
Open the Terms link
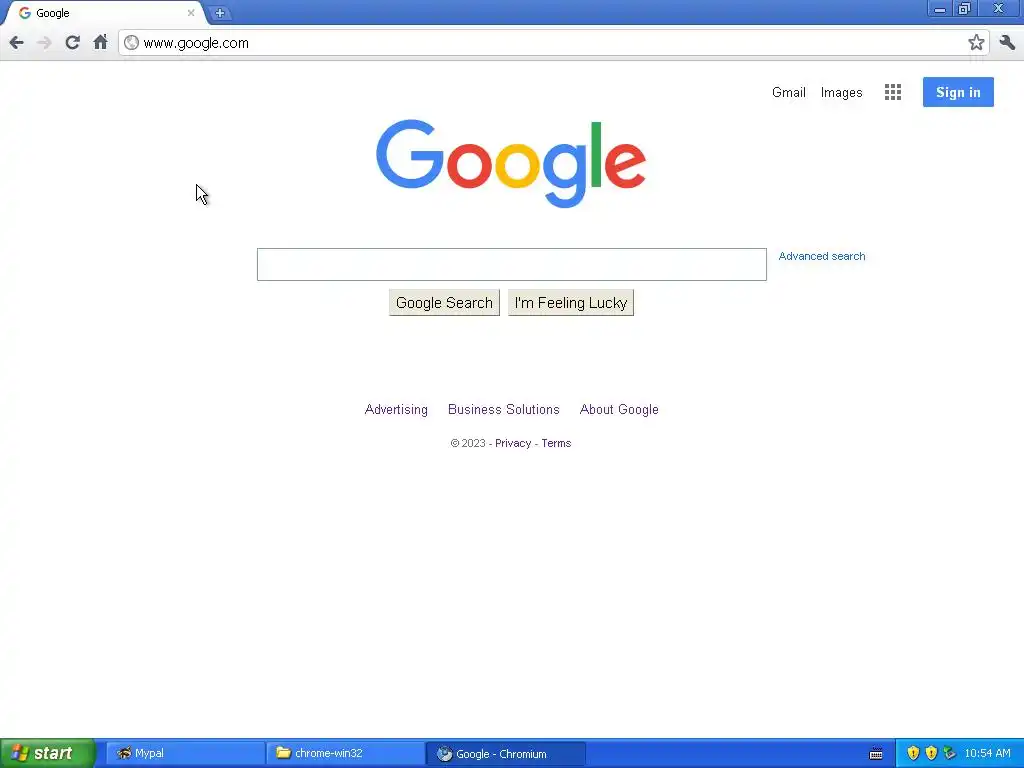click(x=556, y=443)
